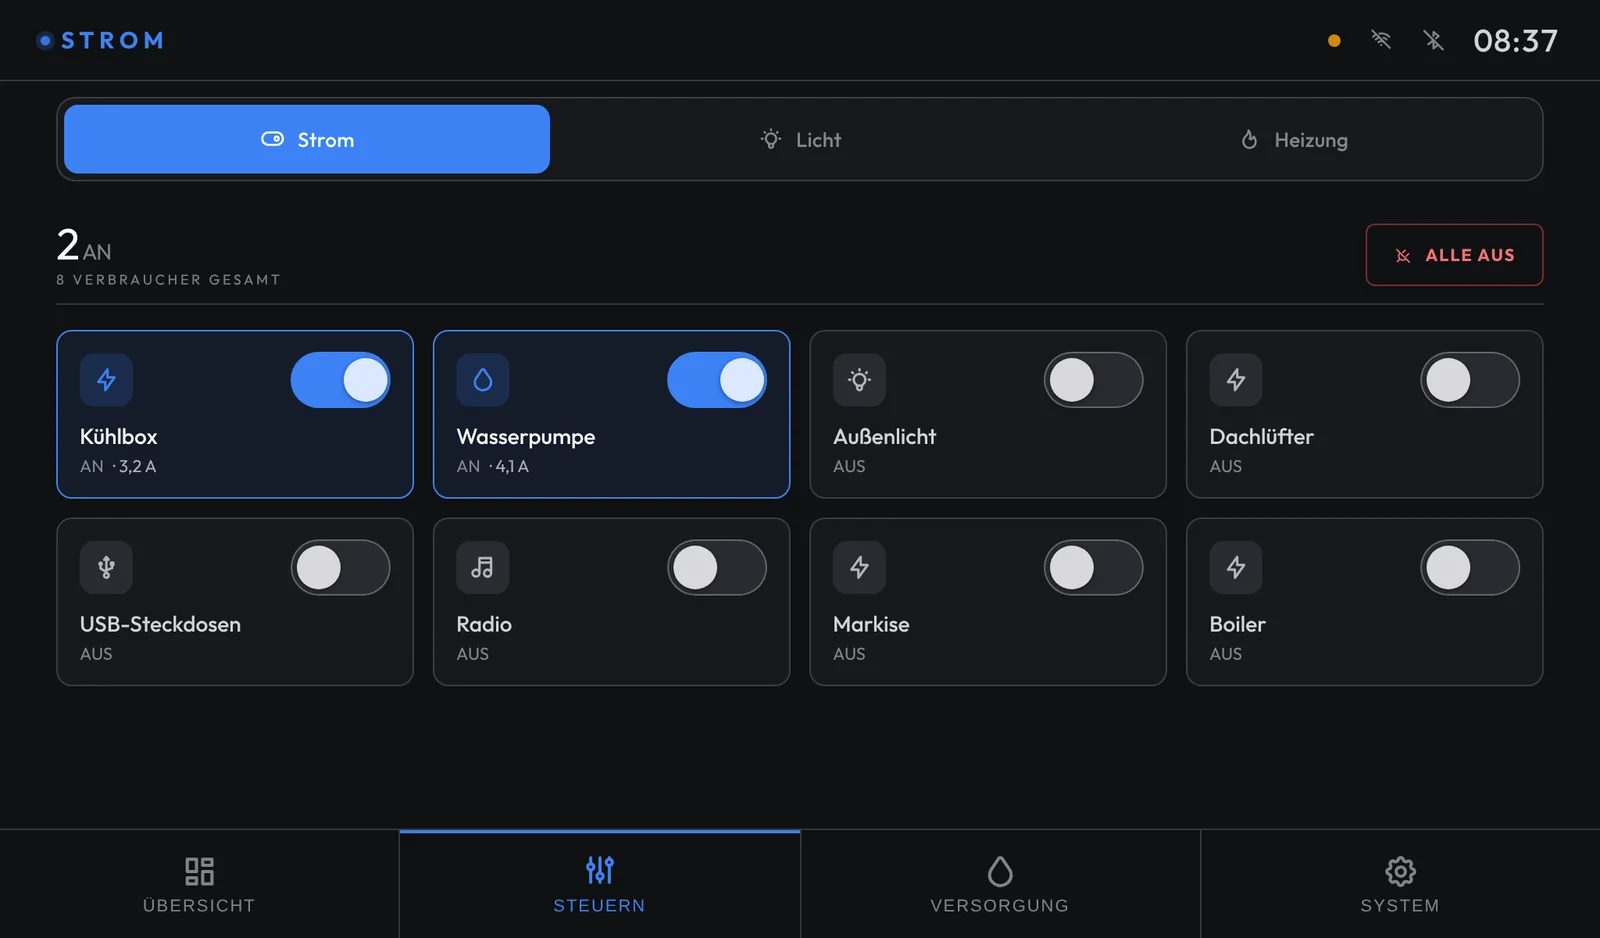Click the AUS status under Markise

pos(849,654)
